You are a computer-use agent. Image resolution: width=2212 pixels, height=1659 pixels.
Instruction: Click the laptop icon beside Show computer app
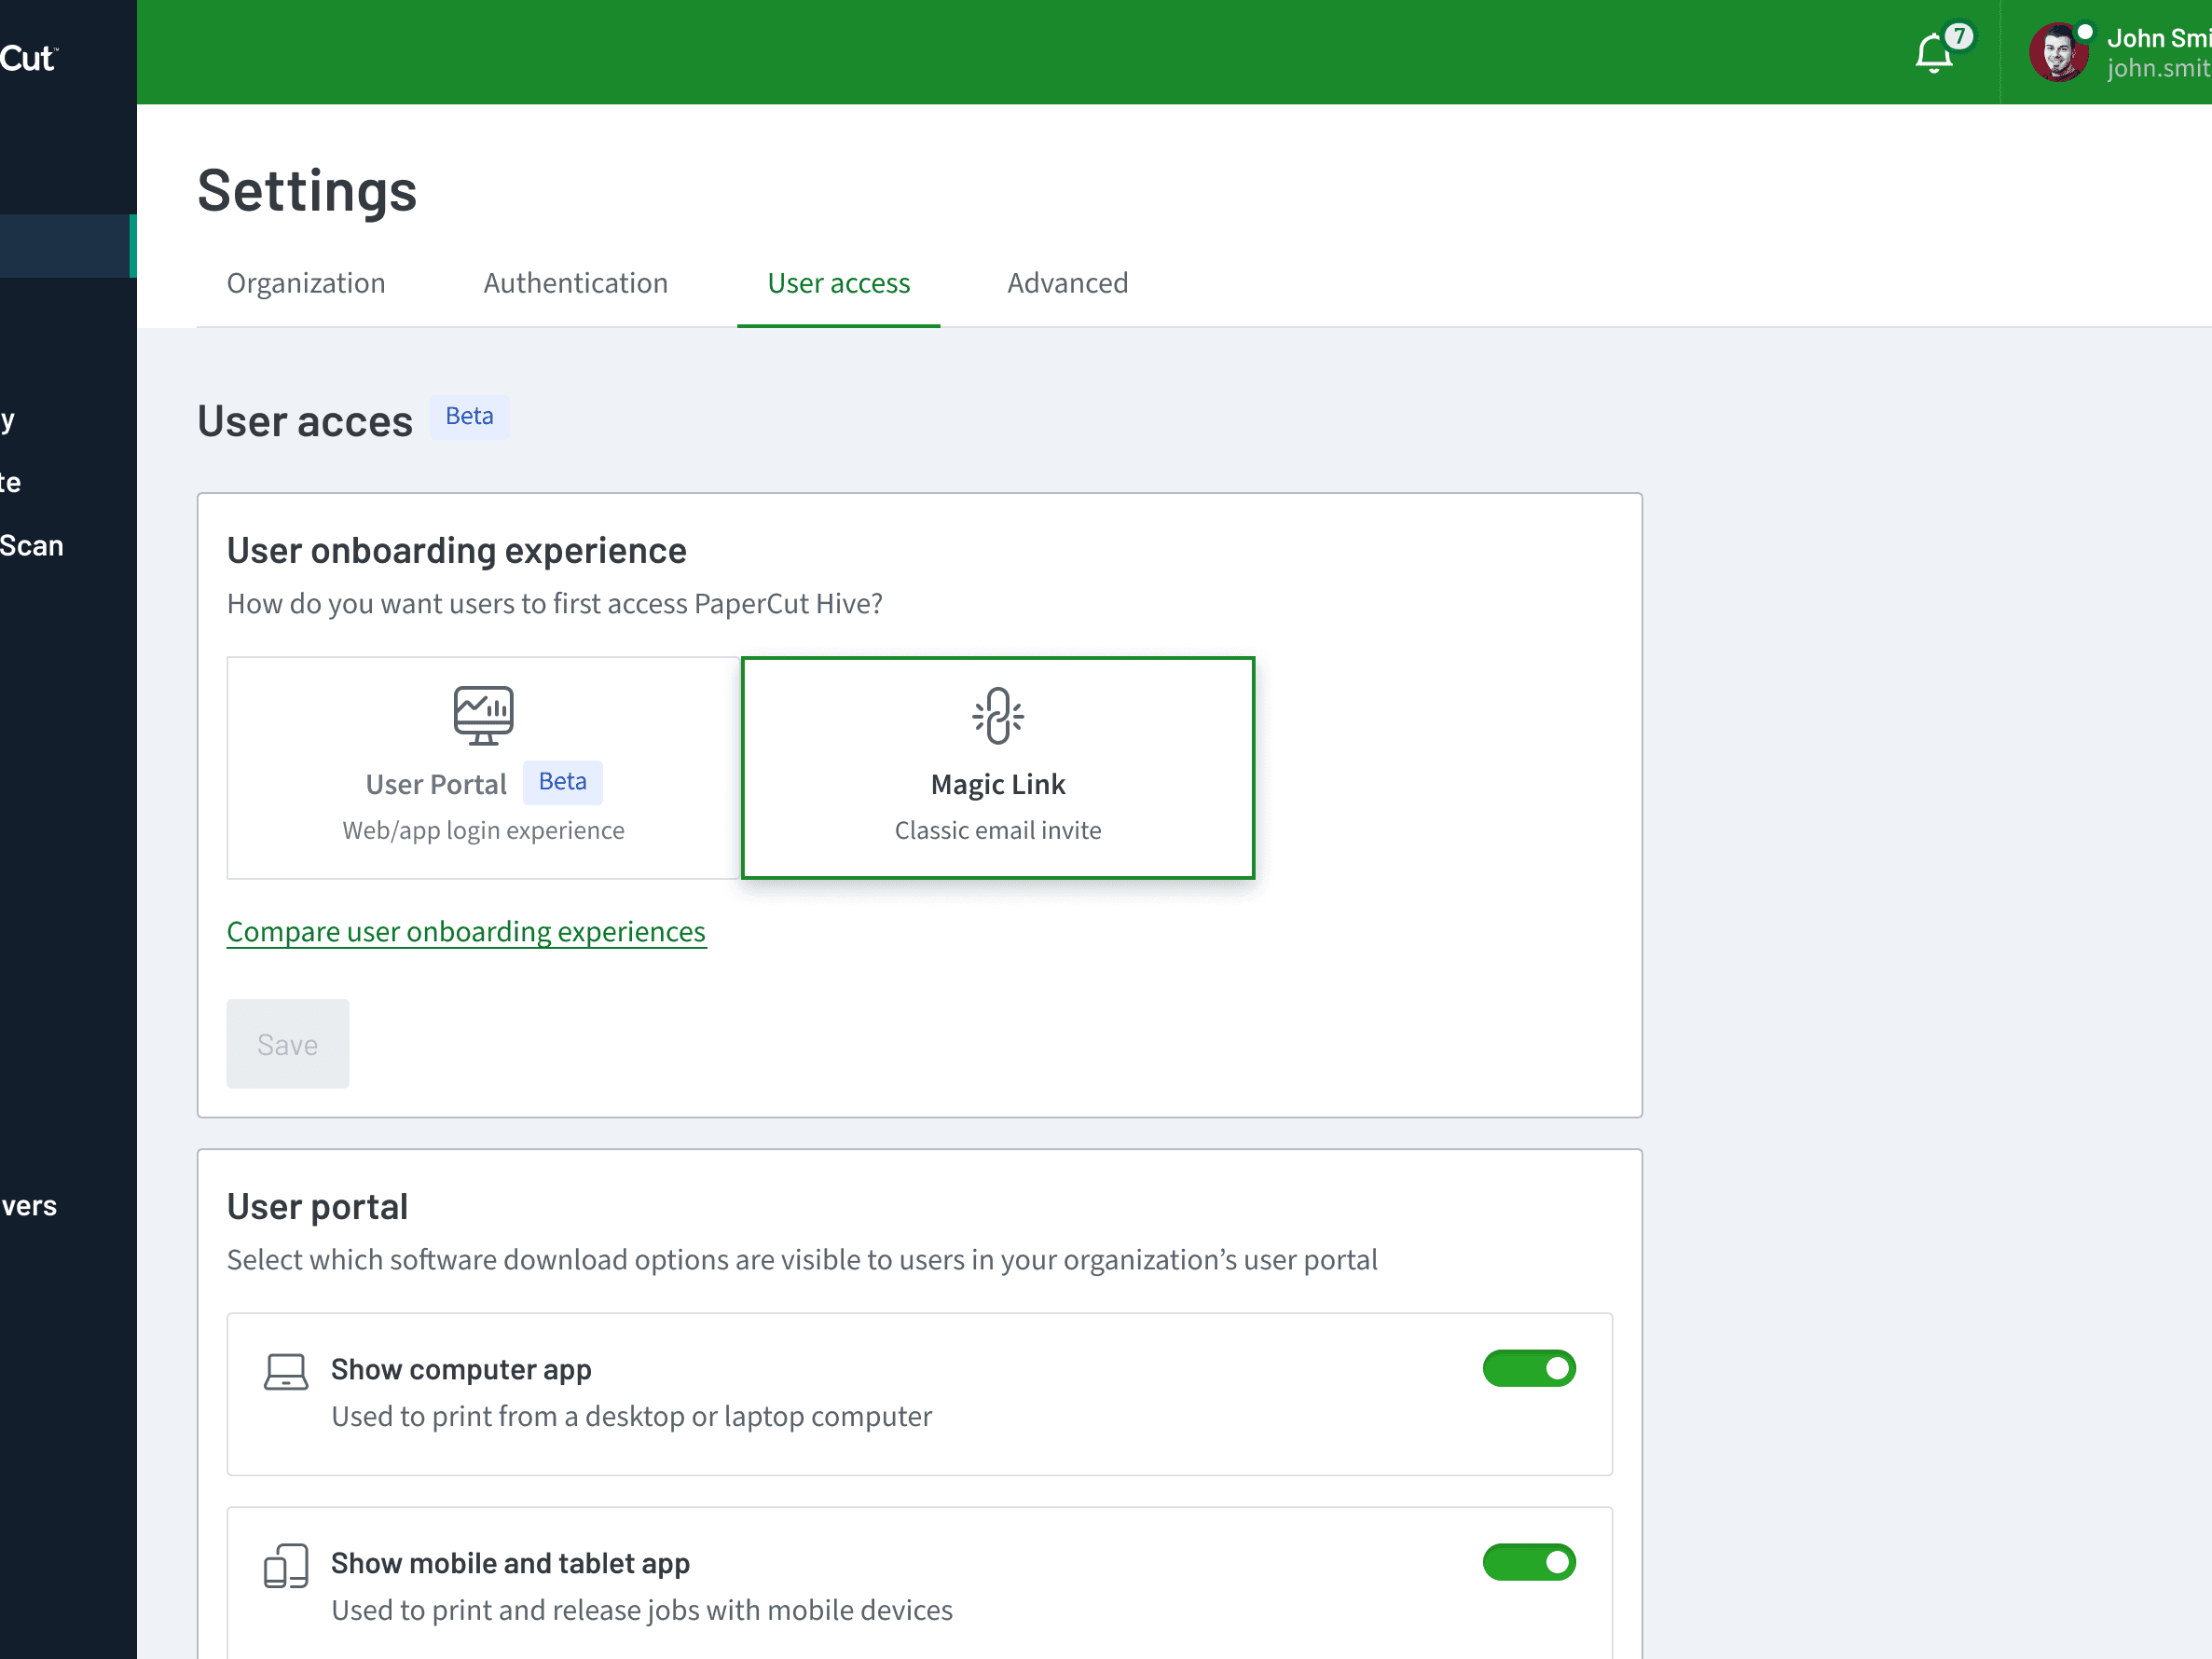(x=286, y=1372)
